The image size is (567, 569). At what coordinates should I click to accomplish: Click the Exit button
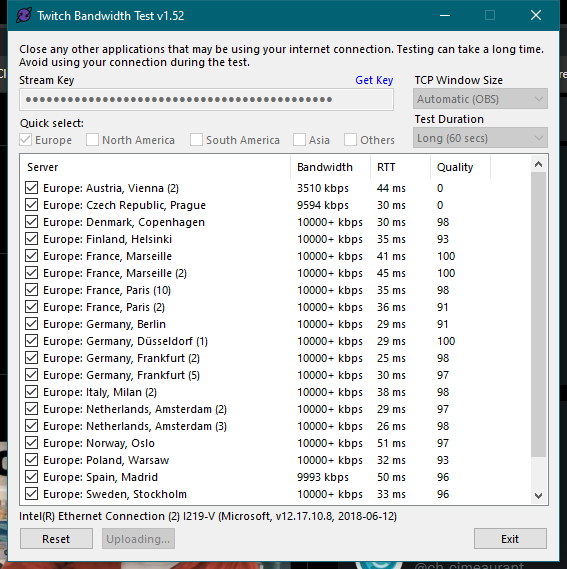(x=510, y=539)
